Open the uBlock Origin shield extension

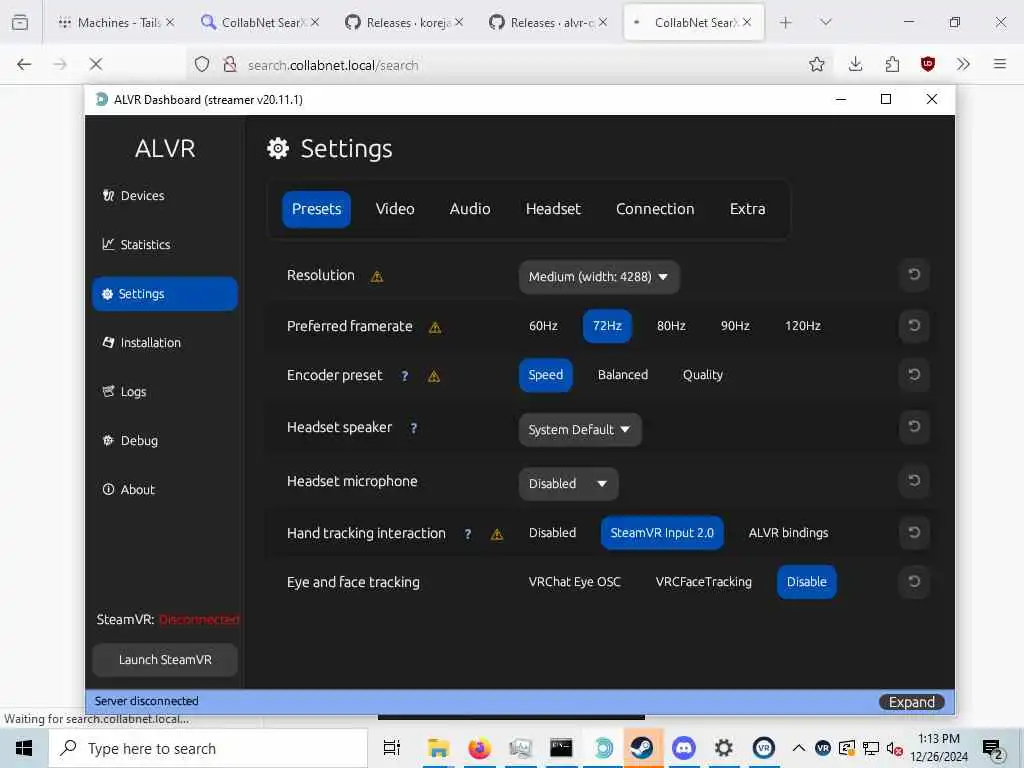[x=927, y=64]
